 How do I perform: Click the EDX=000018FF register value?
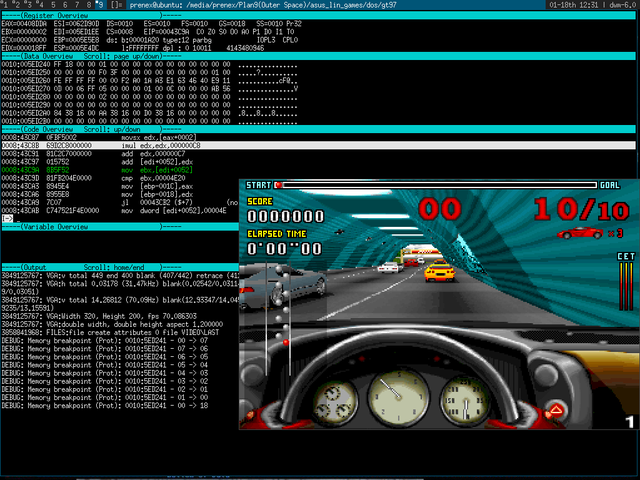pyautogui.click(x=24, y=48)
